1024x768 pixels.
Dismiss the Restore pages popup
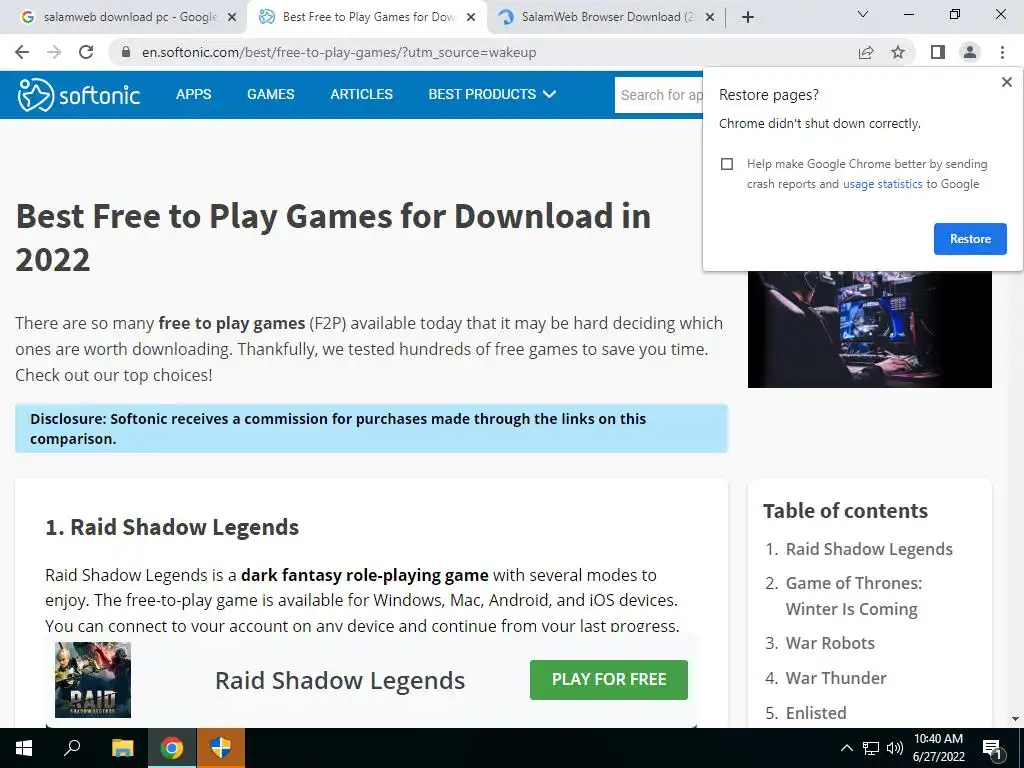click(x=1006, y=82)
